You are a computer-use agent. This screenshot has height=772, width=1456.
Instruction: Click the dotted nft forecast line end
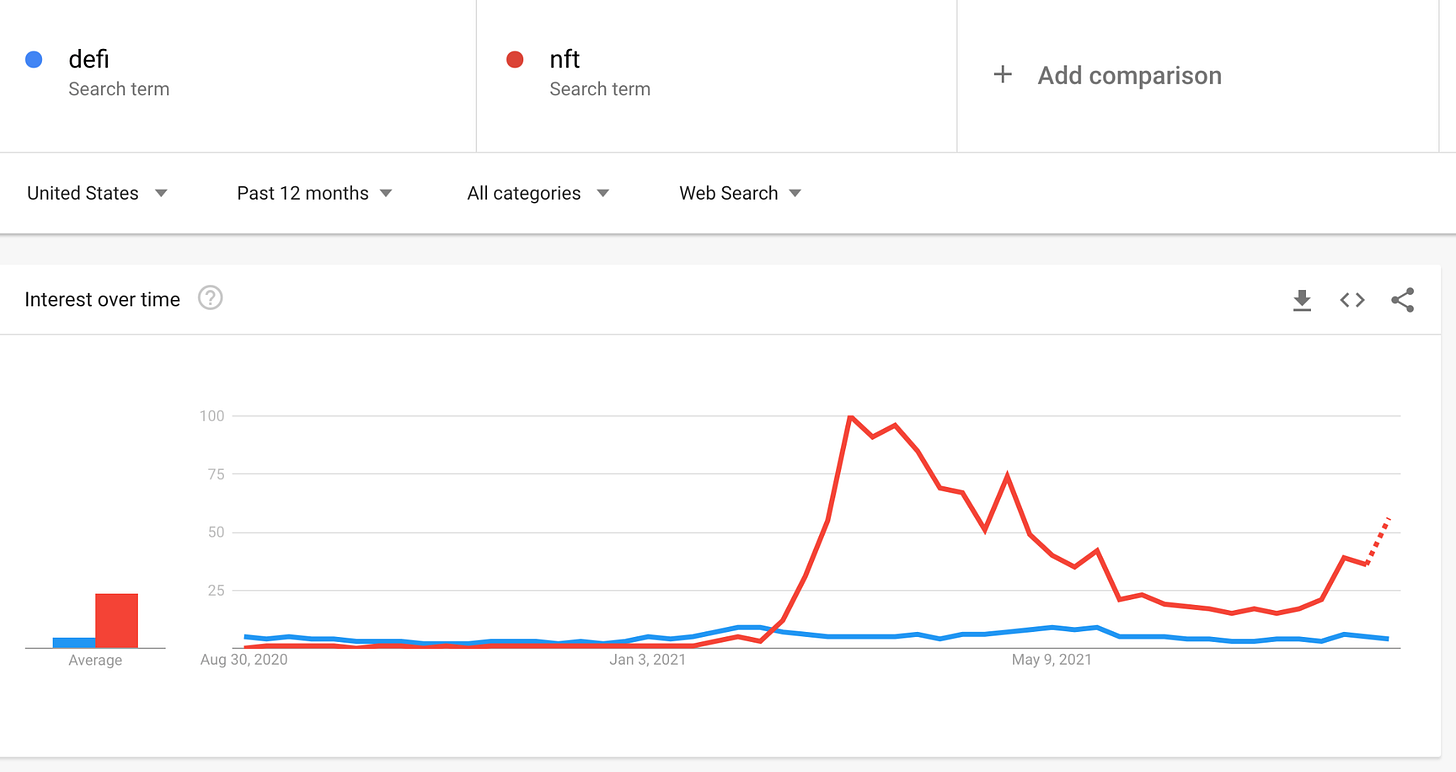pyautogui.click(x=1389, y=519)
